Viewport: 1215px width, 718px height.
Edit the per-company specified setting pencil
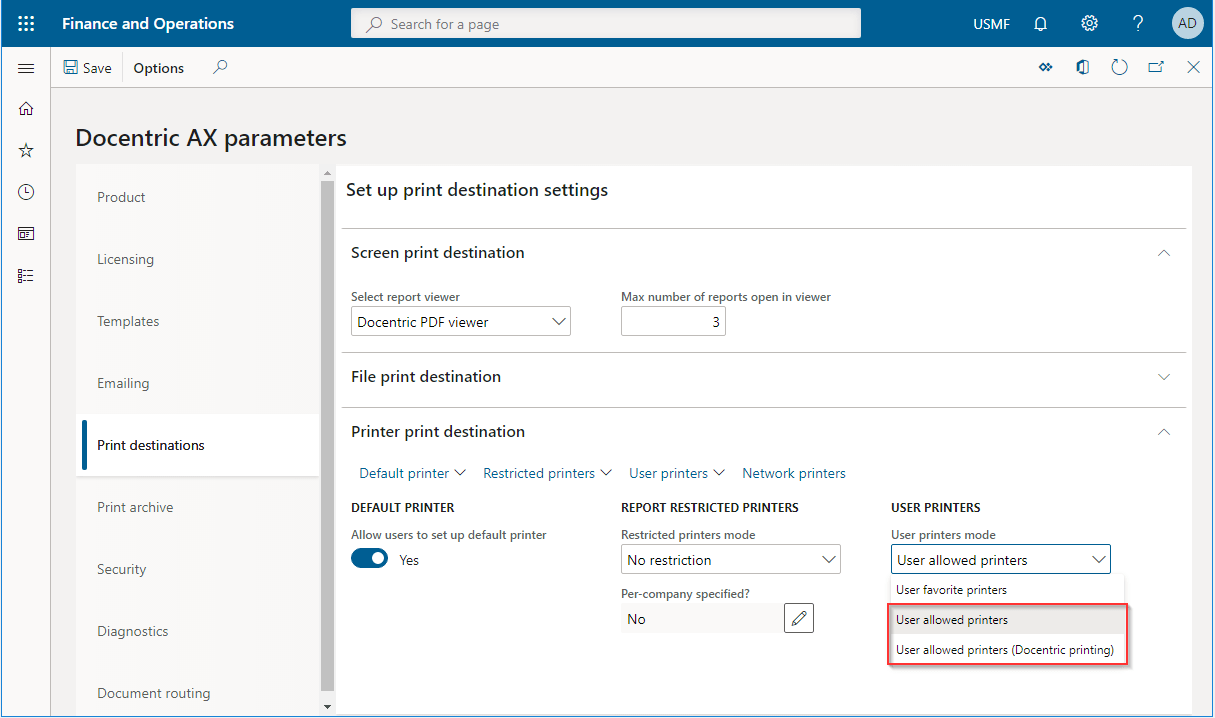click(798, 618)
